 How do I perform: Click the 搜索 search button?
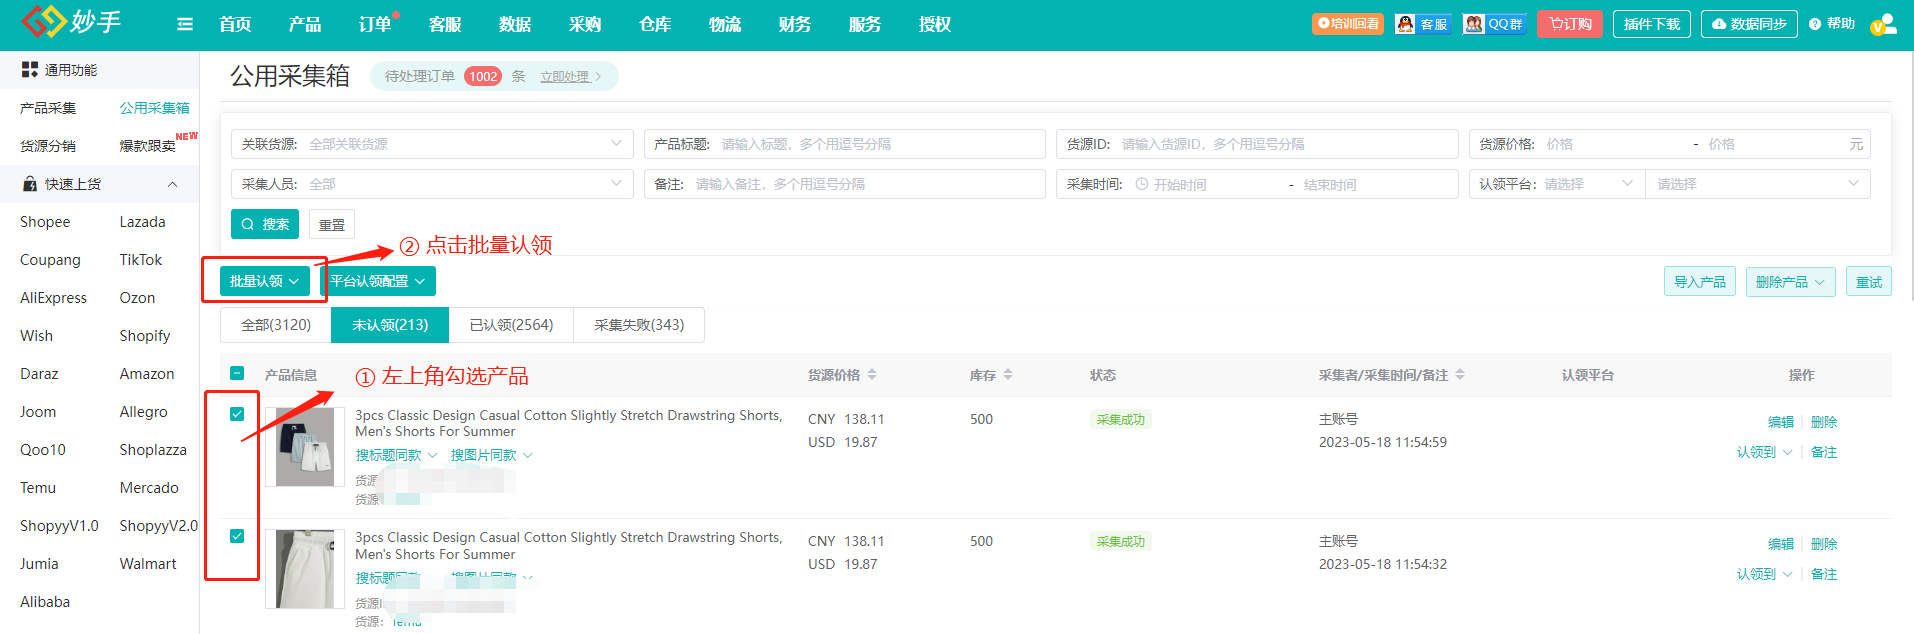tap(265, 224)
